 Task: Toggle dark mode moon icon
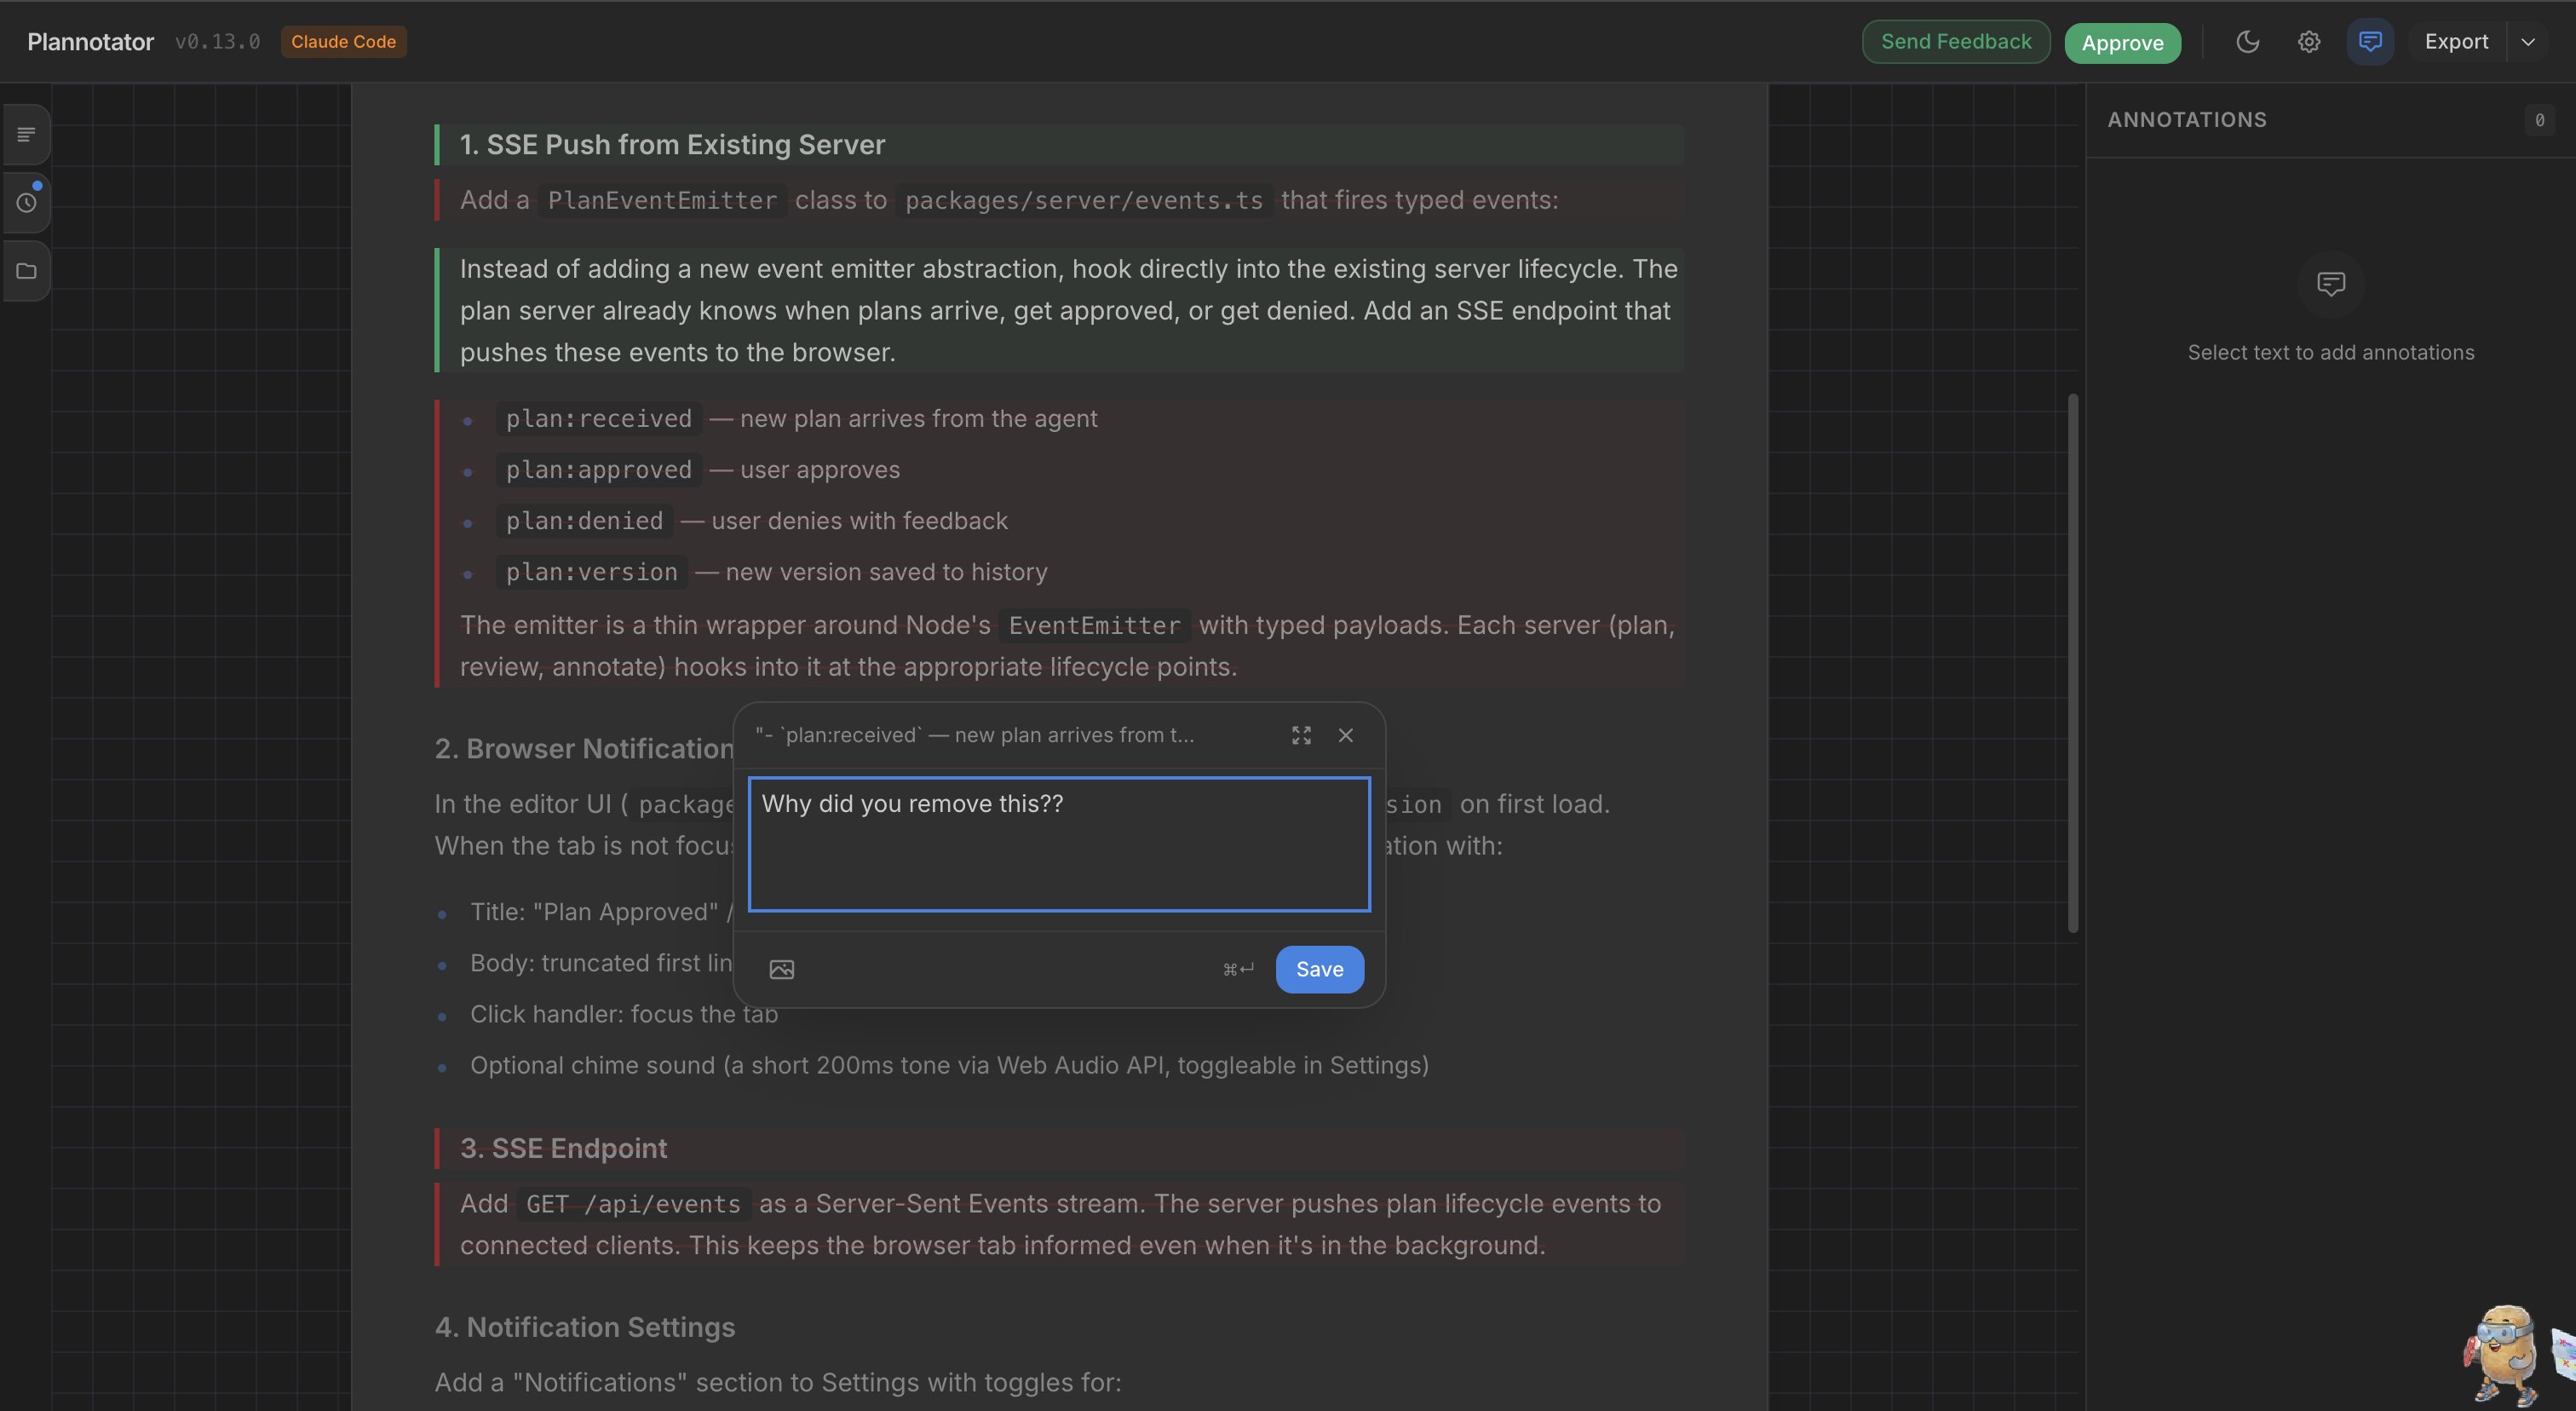[x=2247, y=42]
